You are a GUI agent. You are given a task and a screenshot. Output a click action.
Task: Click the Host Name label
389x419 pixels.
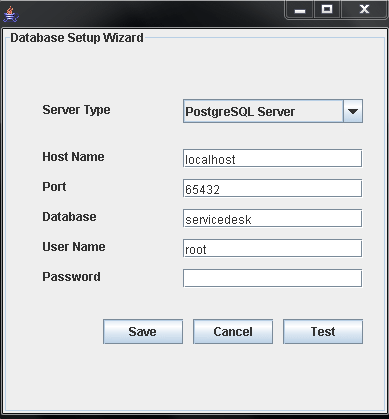[73, 157]
